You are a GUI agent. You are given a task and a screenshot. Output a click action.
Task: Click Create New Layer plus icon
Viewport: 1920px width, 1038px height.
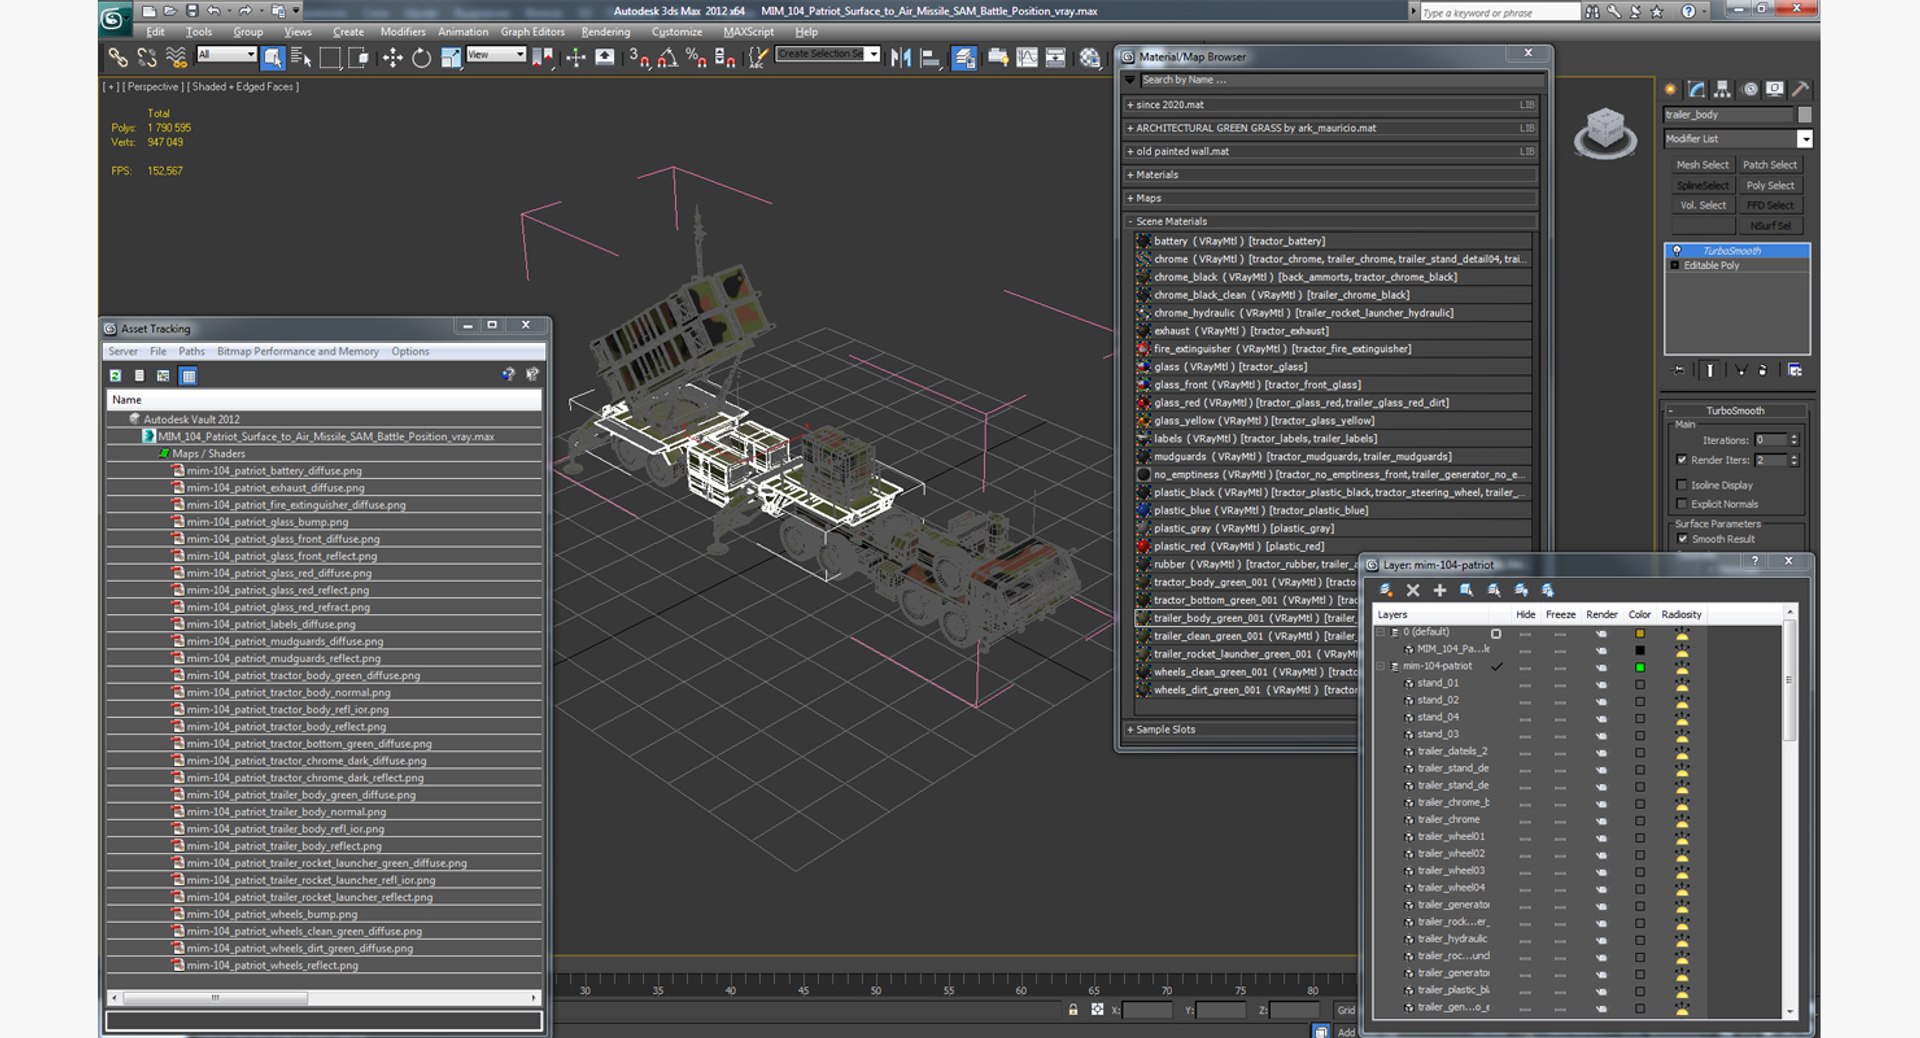click(1439, 591)
